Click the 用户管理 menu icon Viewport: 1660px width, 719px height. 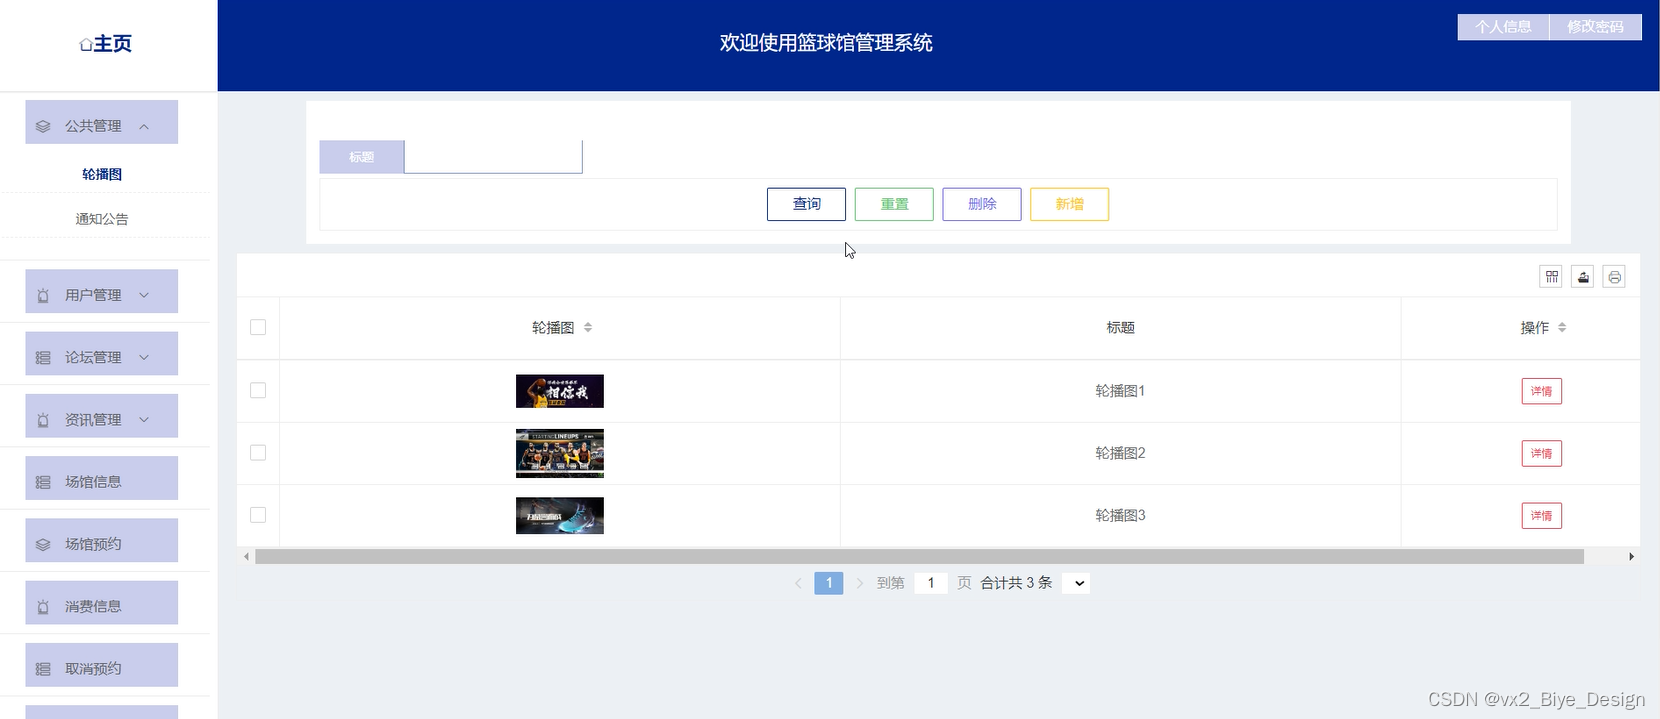[43, 296]
